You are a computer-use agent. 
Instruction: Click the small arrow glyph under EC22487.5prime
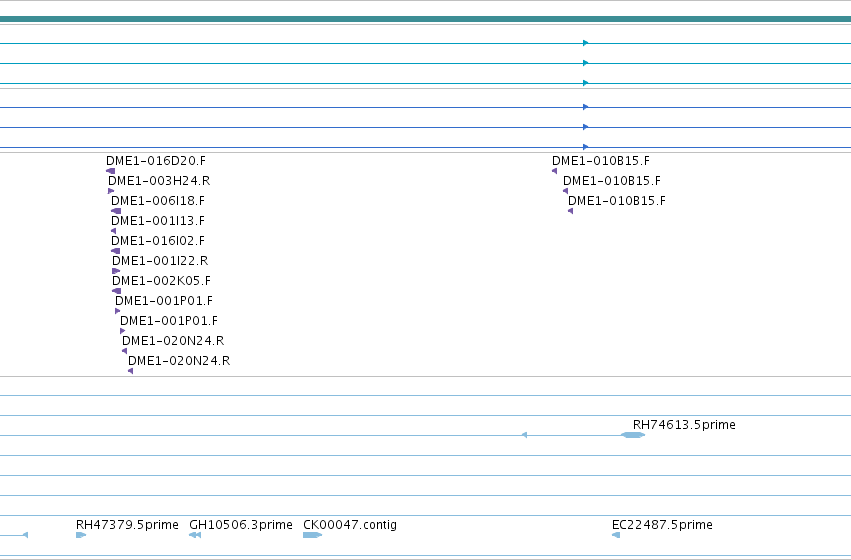coord(616,535)
